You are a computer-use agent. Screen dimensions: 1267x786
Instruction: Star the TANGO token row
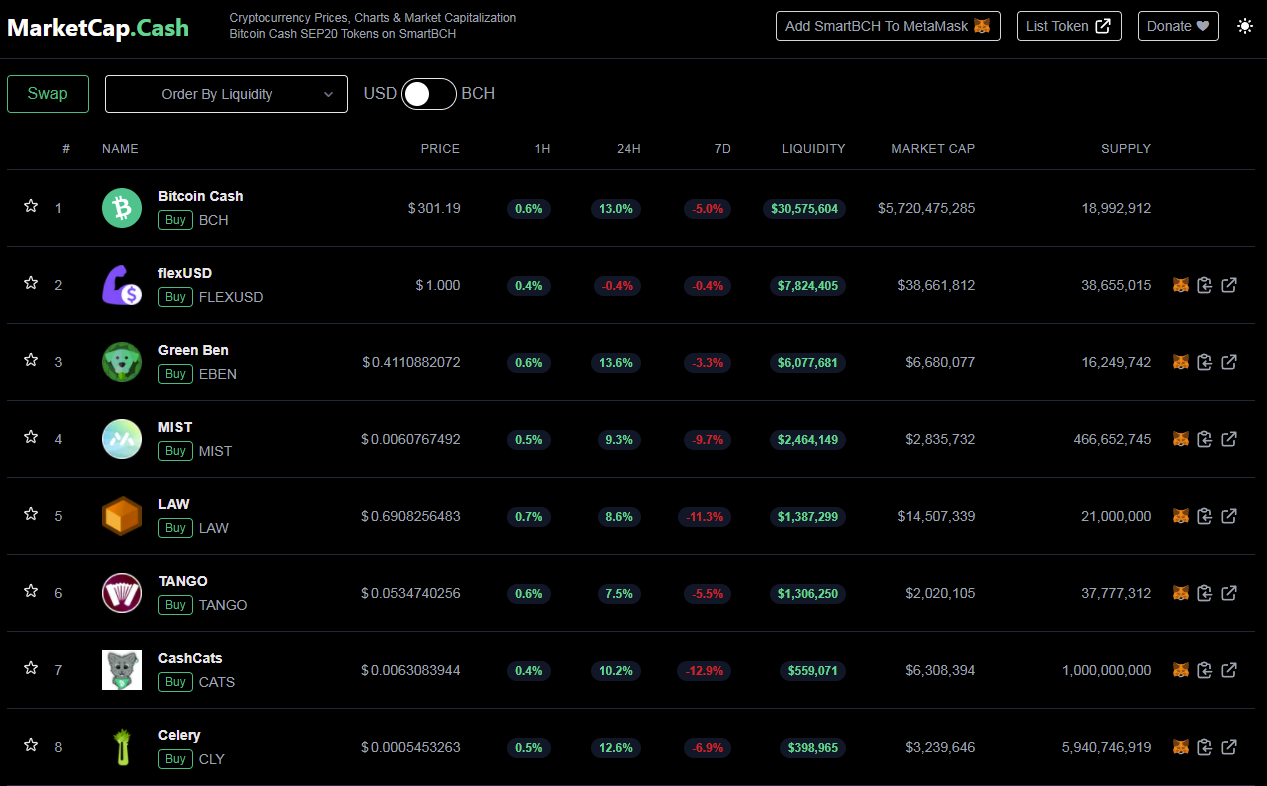pos(31,590)
